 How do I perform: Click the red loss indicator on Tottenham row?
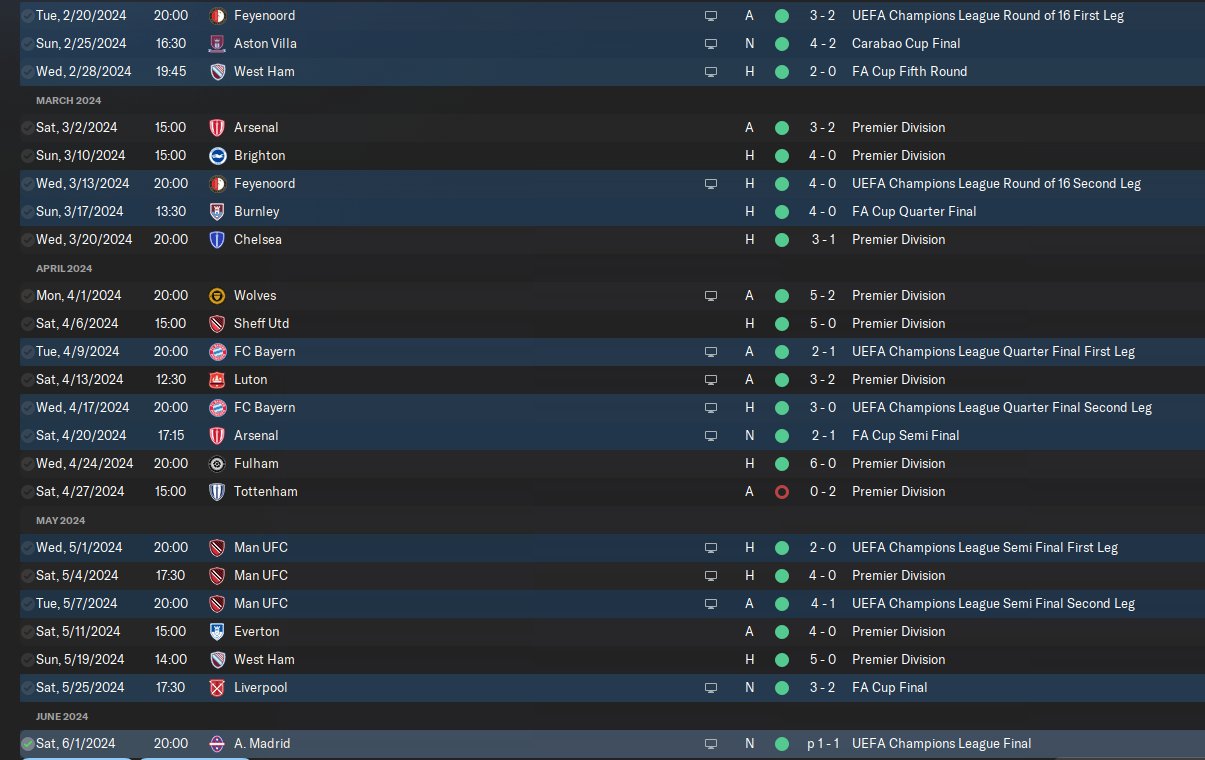click(782, 492)
